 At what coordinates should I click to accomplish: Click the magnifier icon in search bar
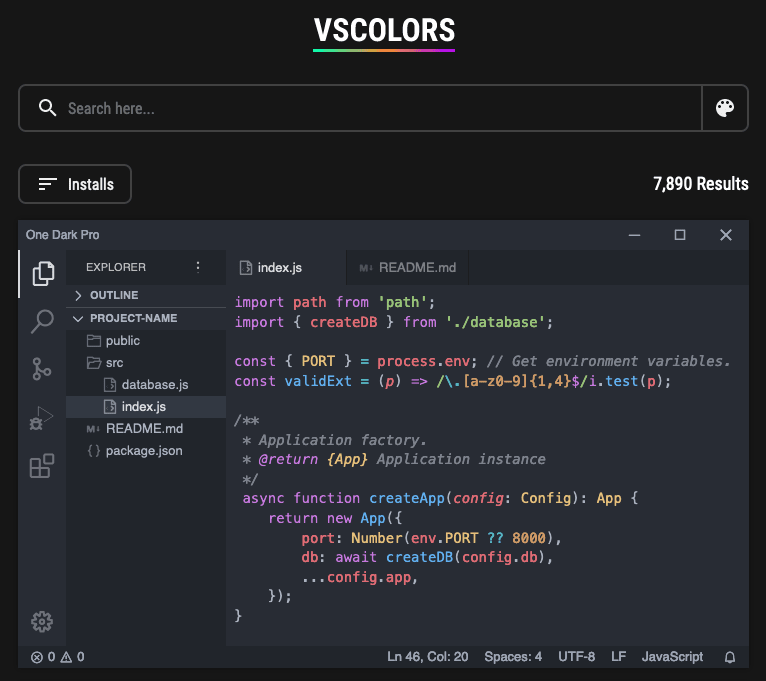[47, 108]
